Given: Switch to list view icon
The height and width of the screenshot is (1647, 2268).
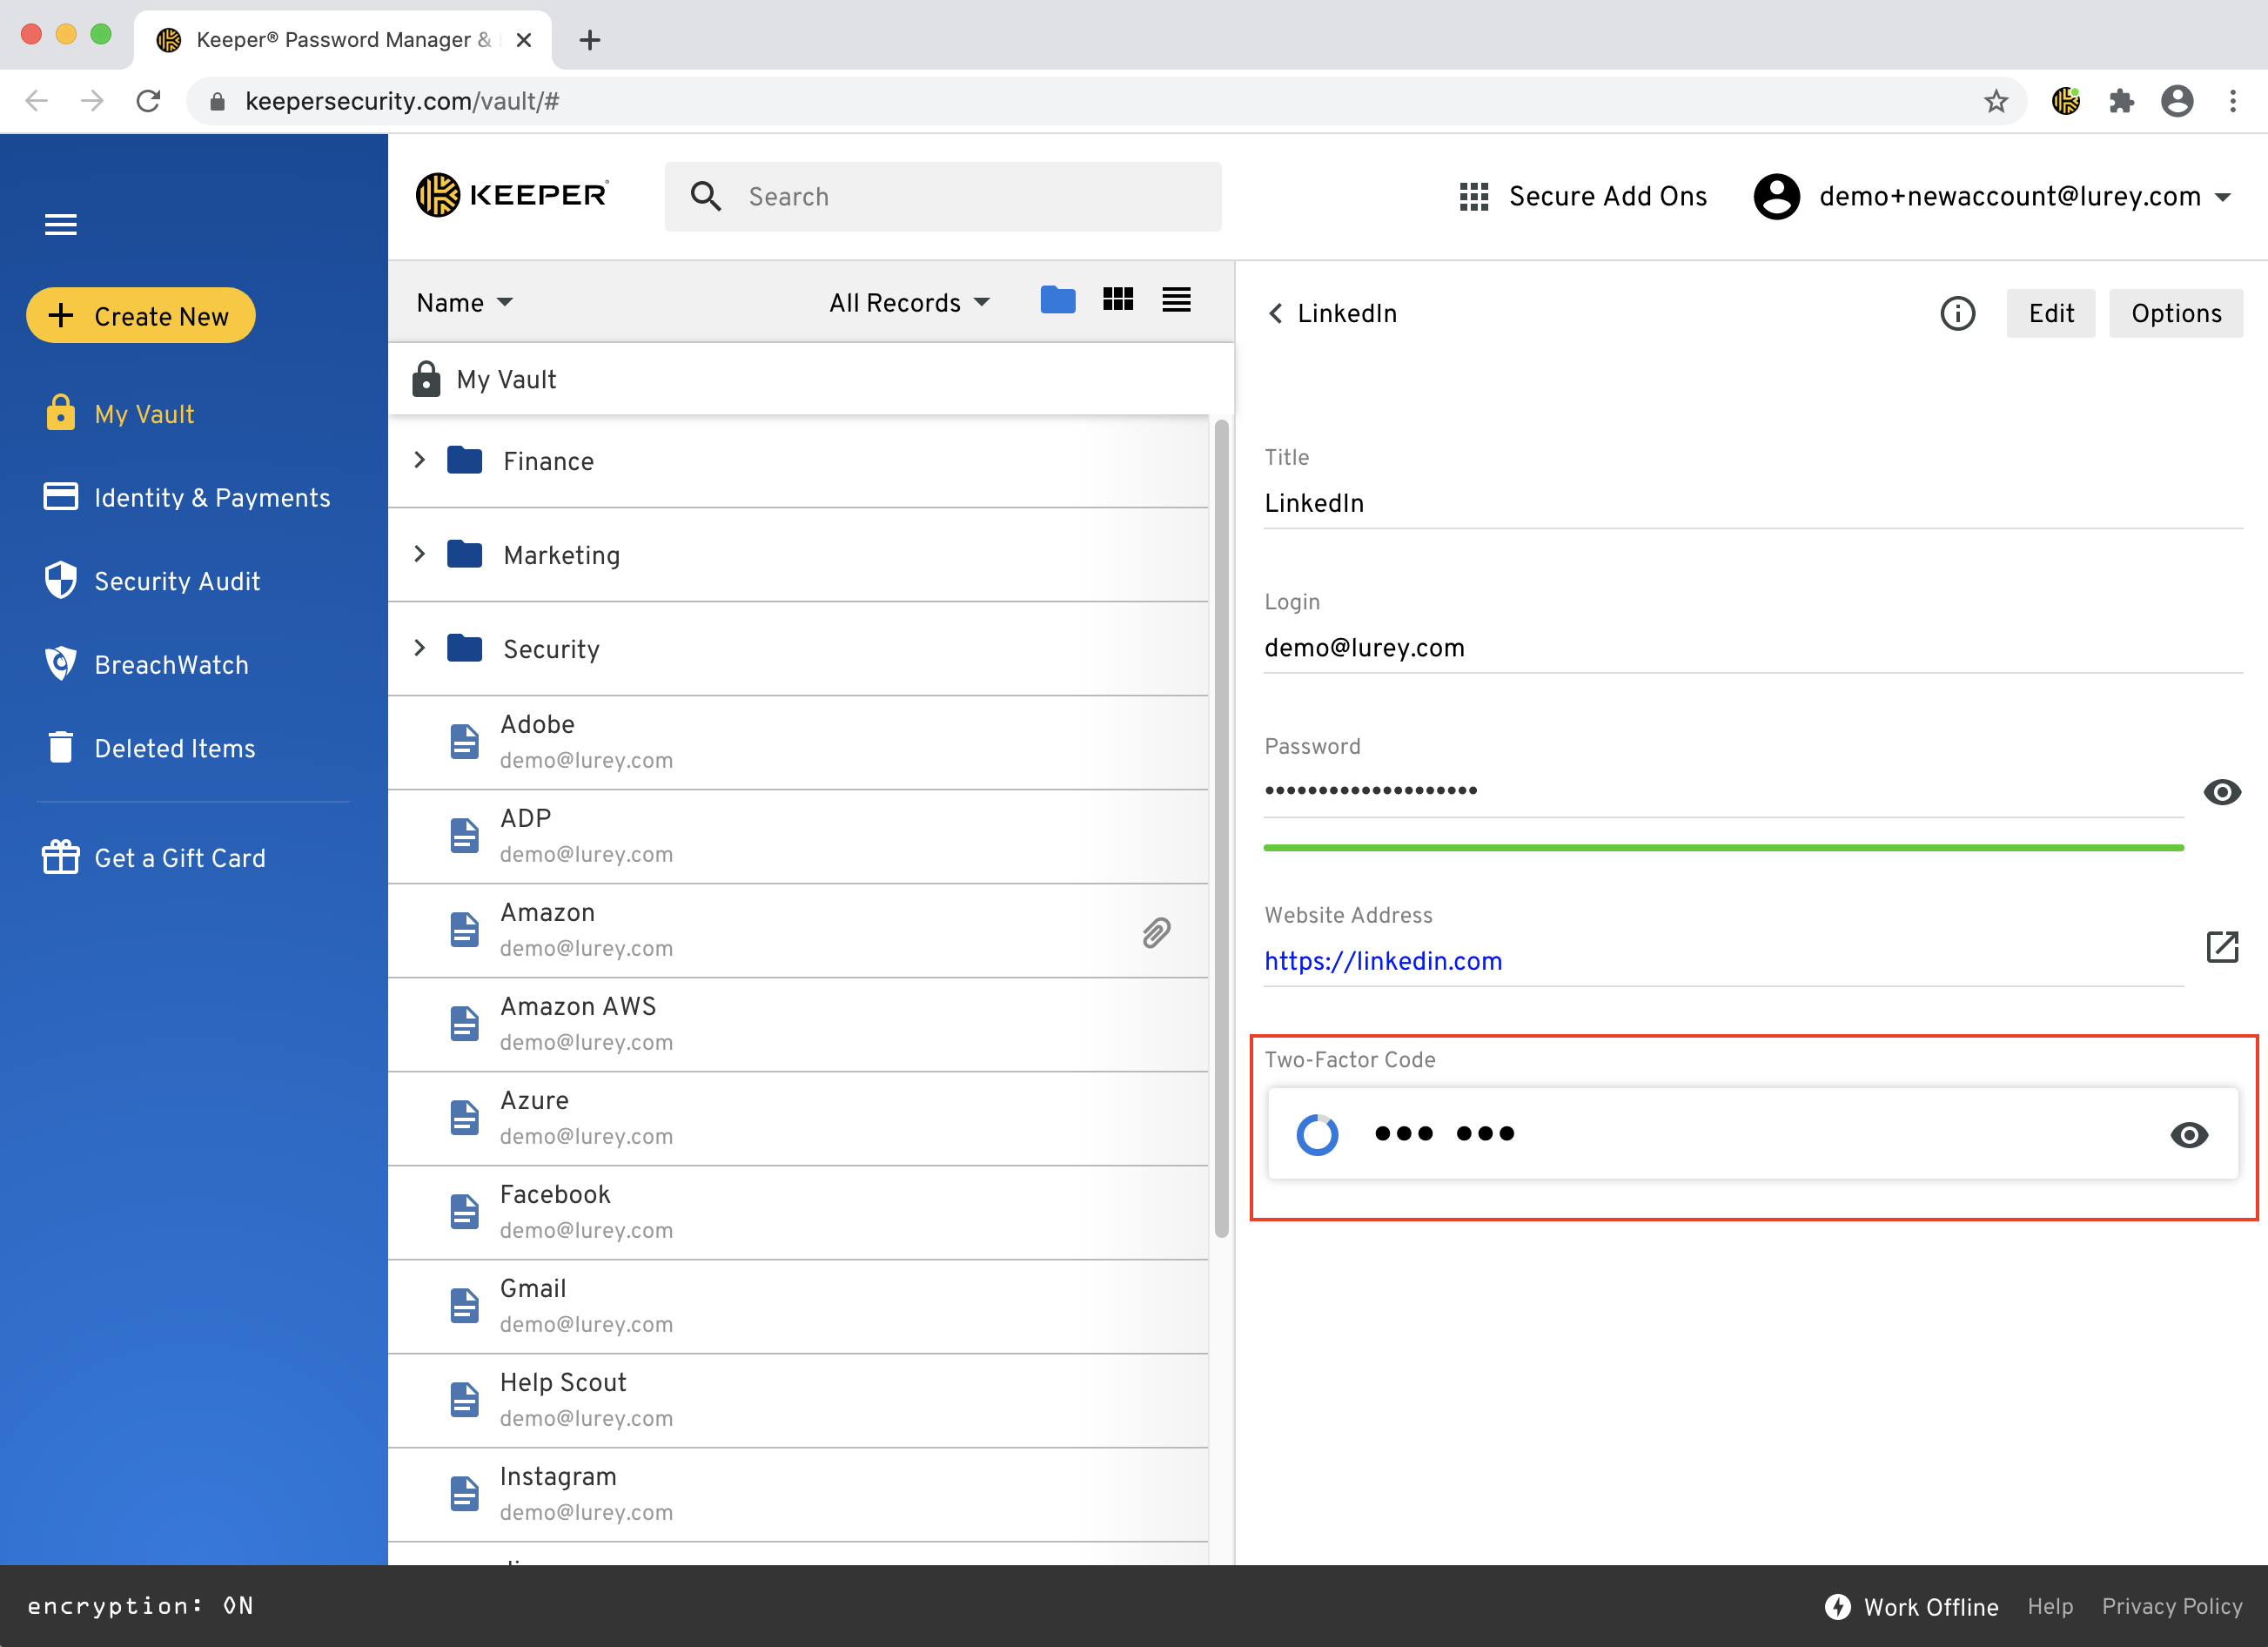Looking at the screenshot, I should (x=1176, y=299).
